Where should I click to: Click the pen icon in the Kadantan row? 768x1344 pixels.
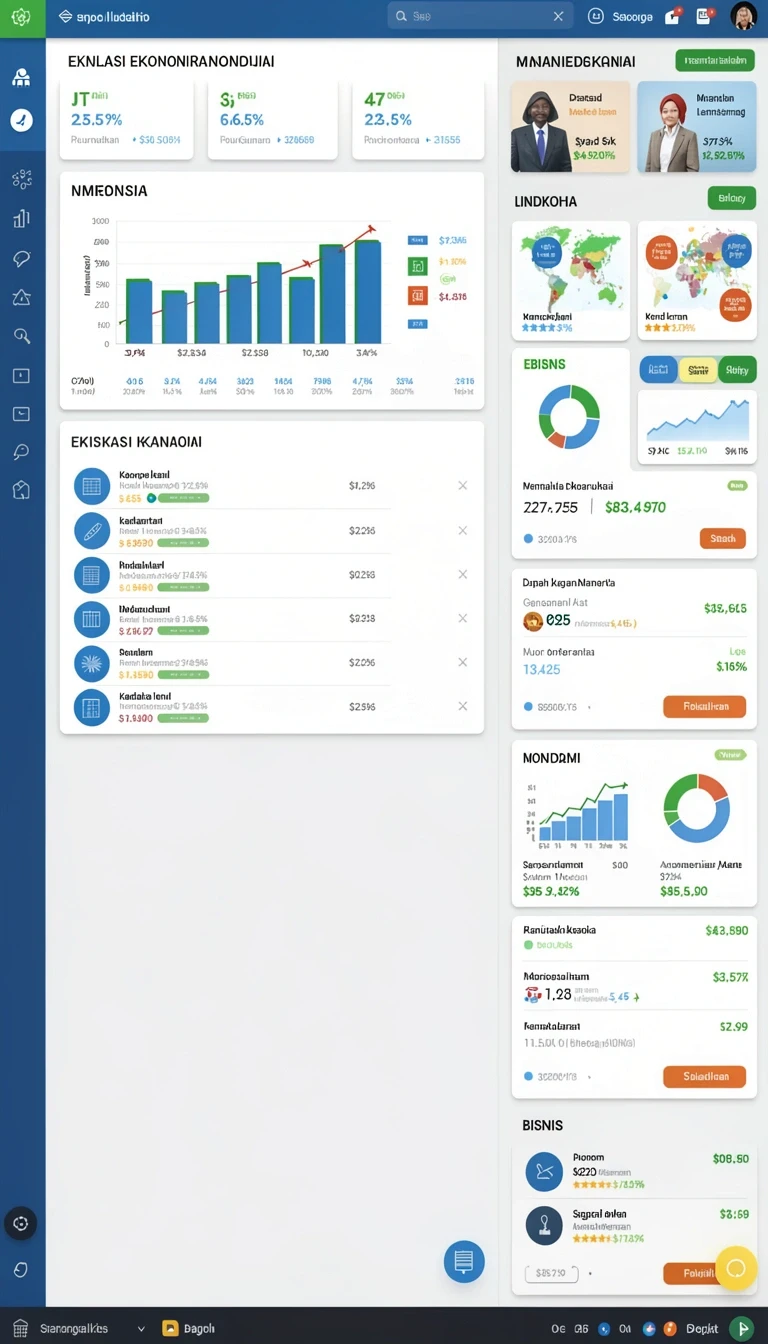click(x=92, y=529)
